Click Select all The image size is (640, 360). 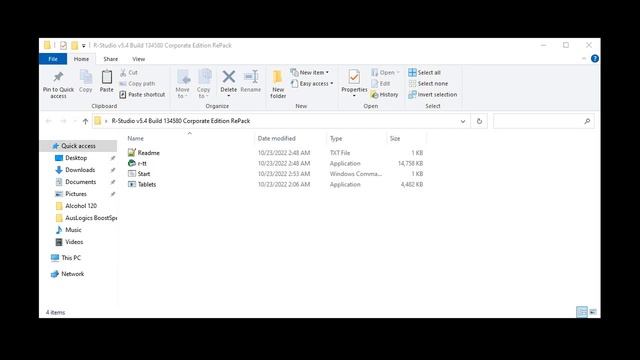click(x=424, y=72)
